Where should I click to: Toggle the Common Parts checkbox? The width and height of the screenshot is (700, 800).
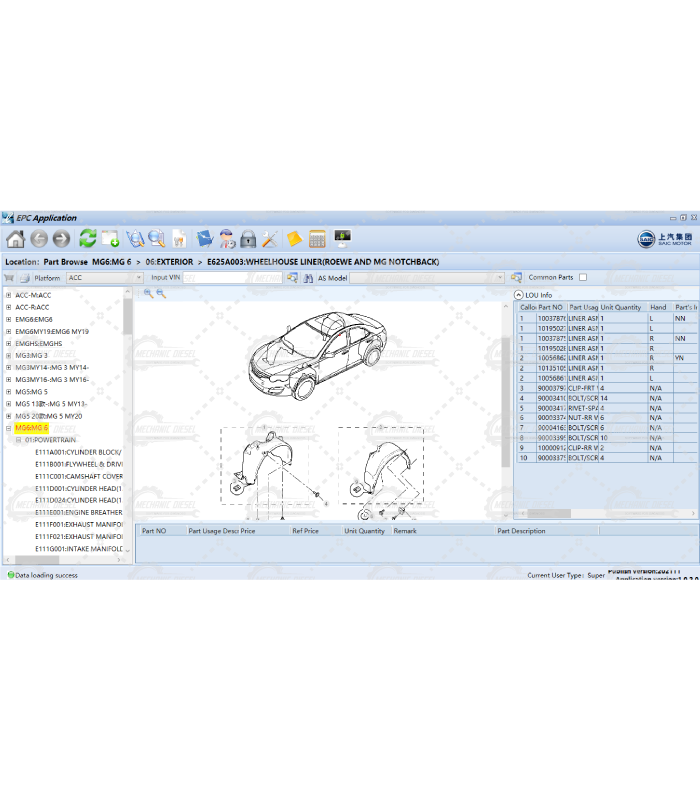[x=583, y=278]
